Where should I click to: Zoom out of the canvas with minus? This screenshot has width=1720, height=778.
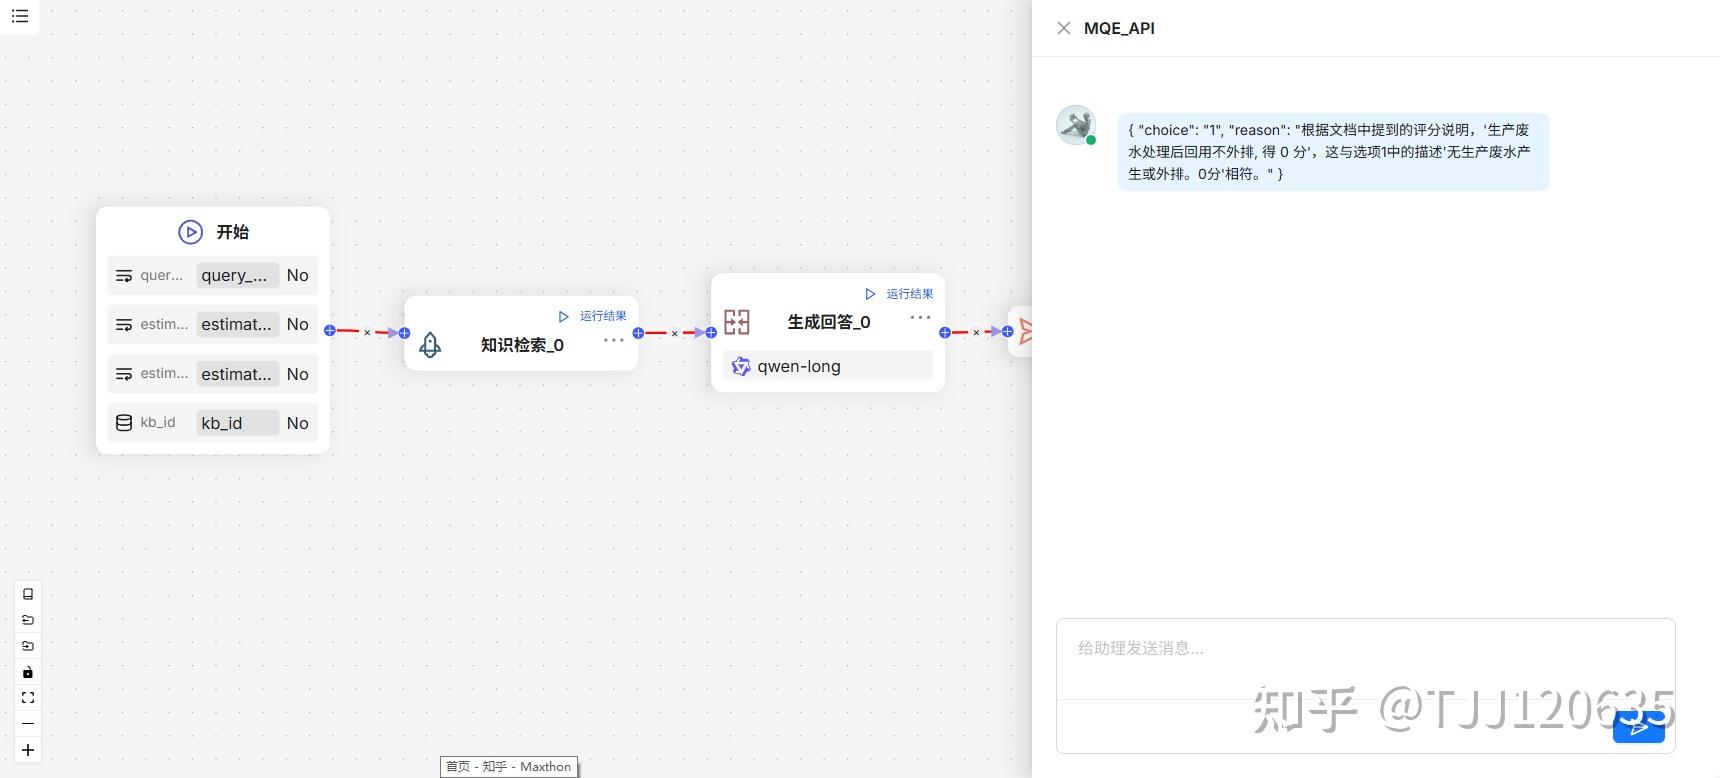coord(28,723)
